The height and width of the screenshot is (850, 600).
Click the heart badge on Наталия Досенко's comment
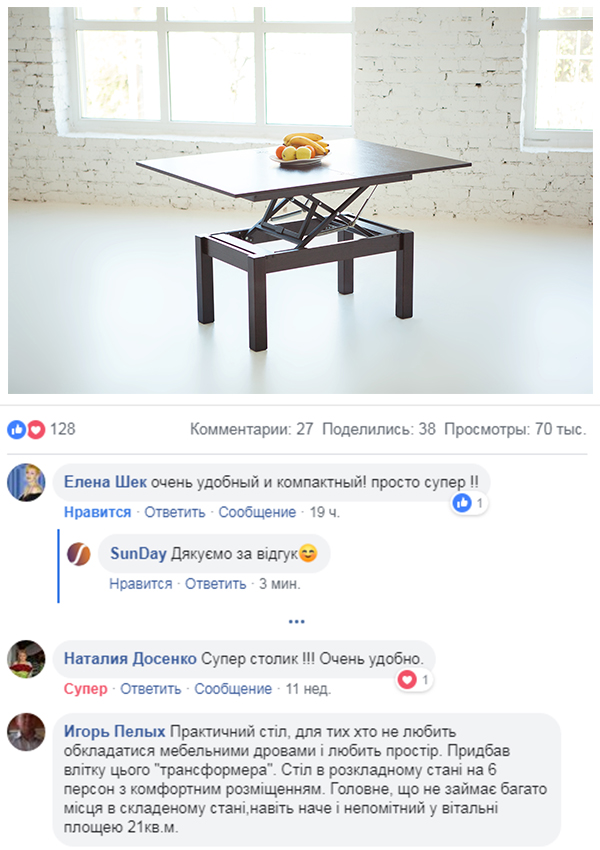pos(415,680)
